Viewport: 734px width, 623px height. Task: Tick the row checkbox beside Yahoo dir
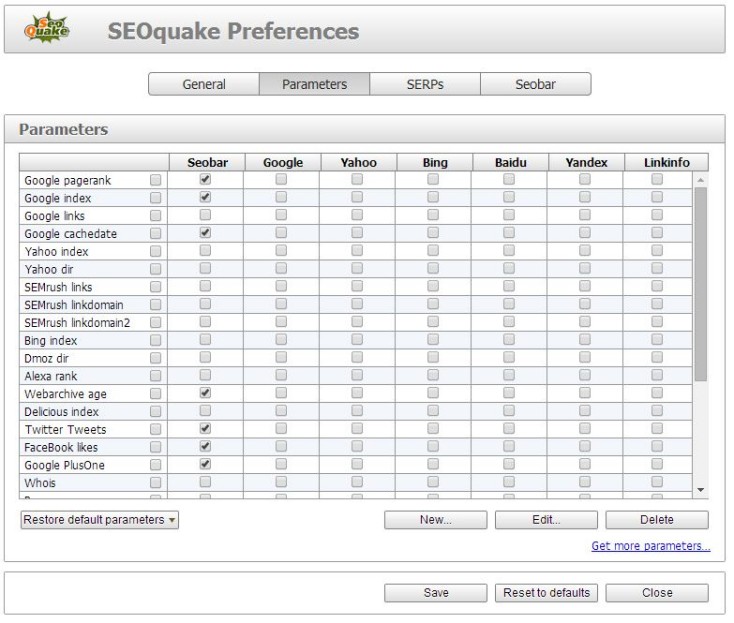tap(155, 269)
